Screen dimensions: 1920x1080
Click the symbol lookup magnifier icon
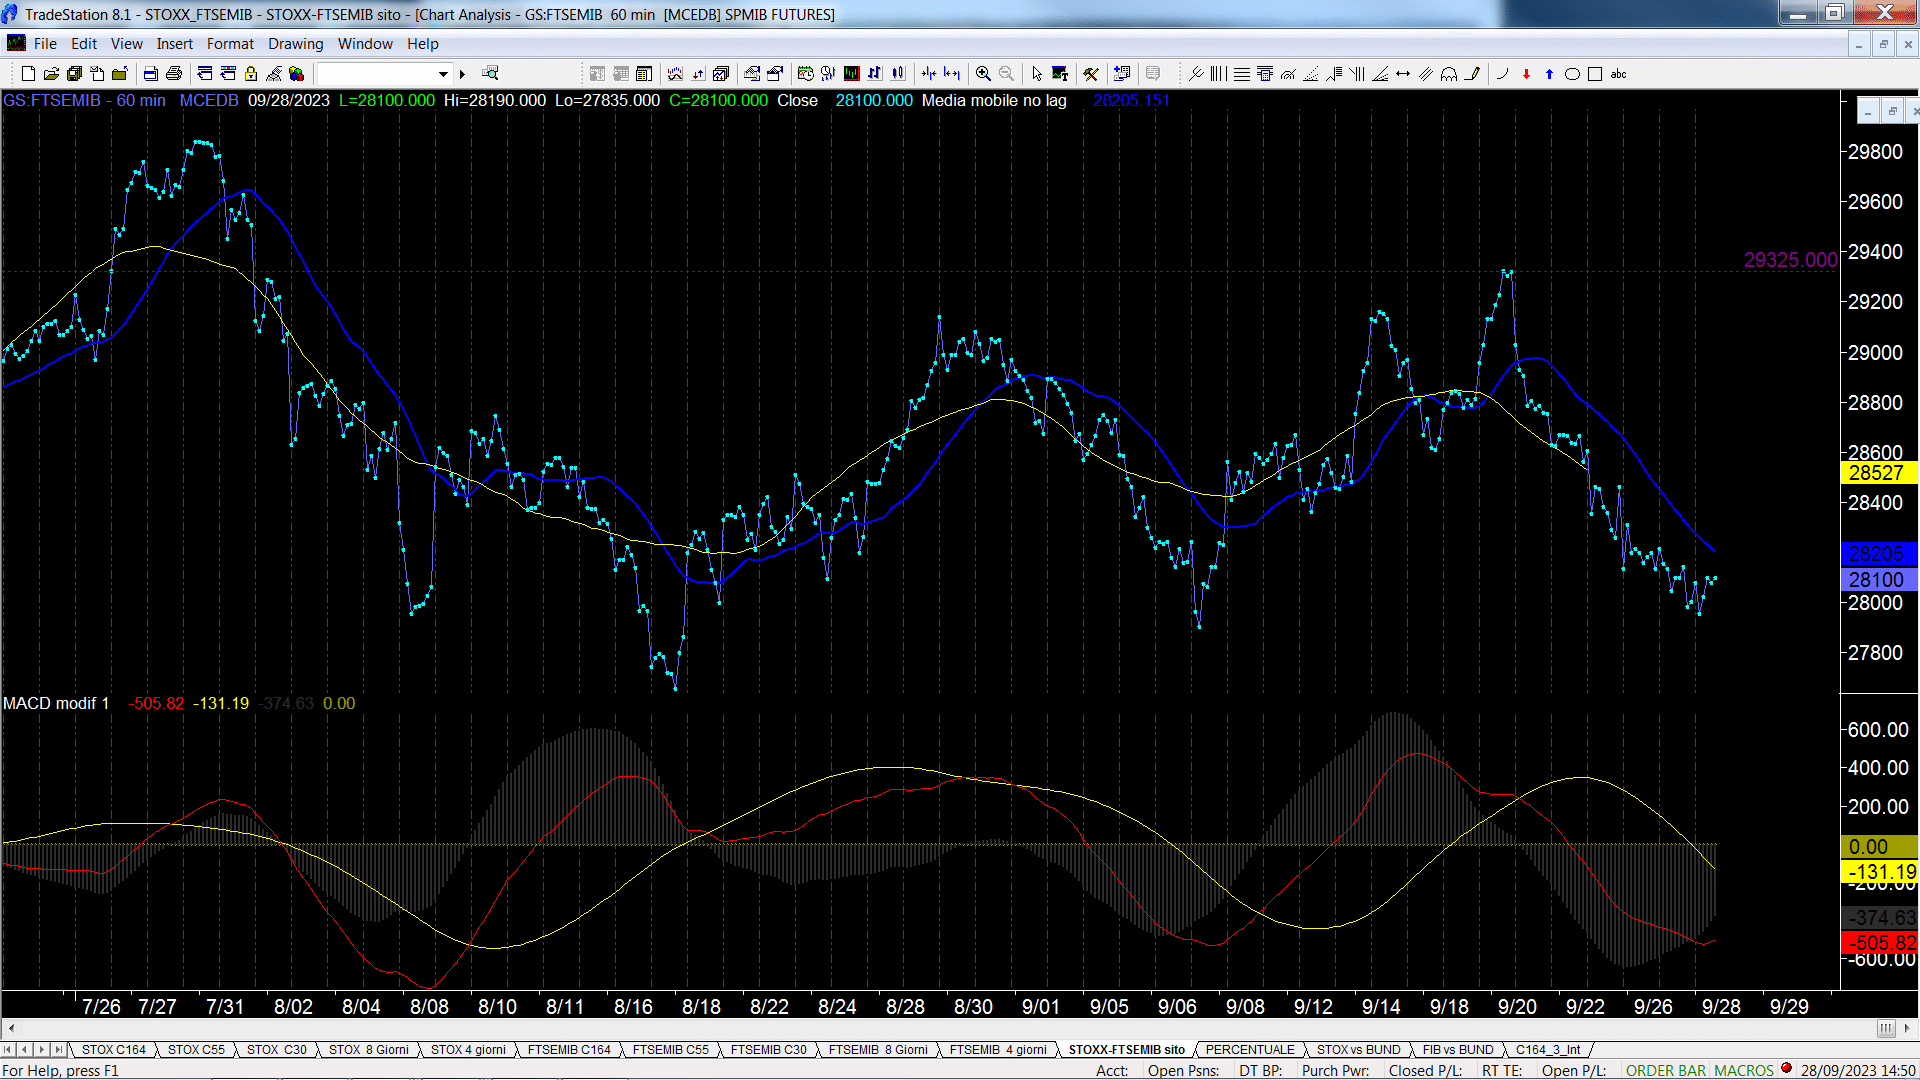490,73
